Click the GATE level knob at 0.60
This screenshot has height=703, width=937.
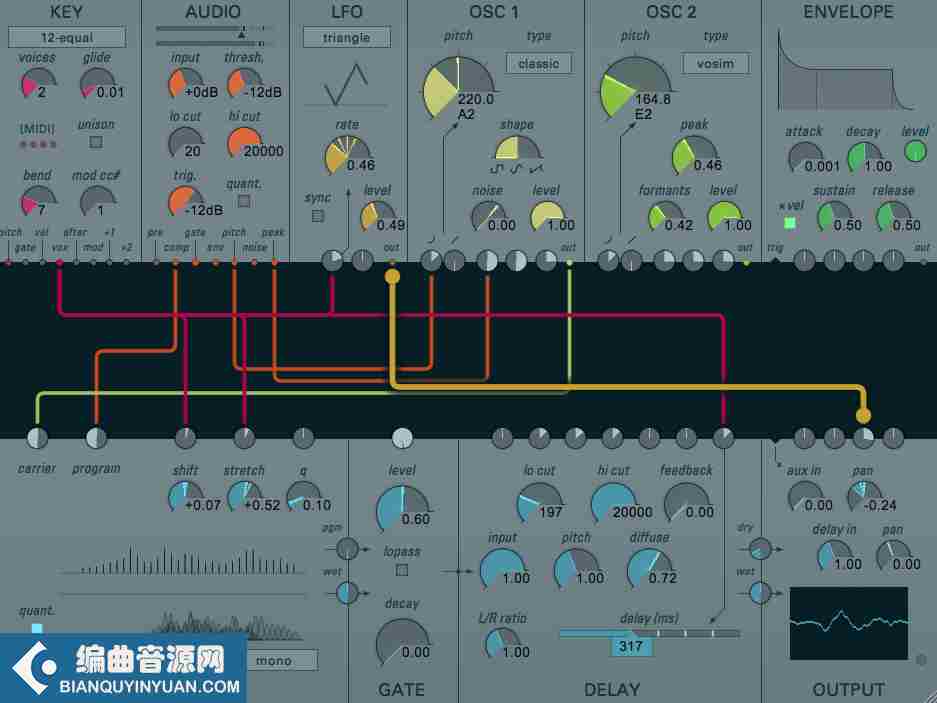coord(402,508)
